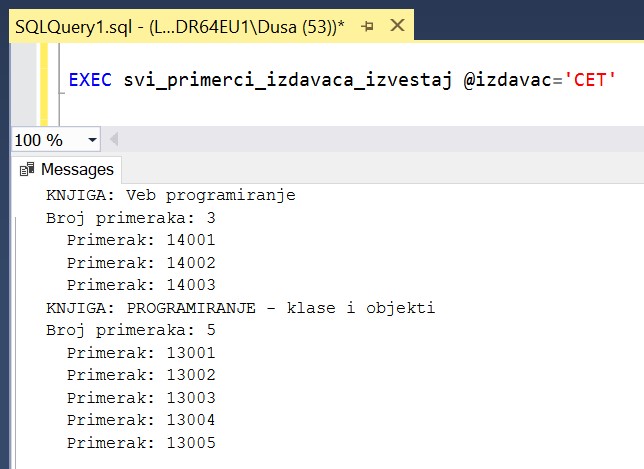Click the horizontal scroll left arrow
The width and height of the screenshot is (644, 469).
click(x=116, y=140)
